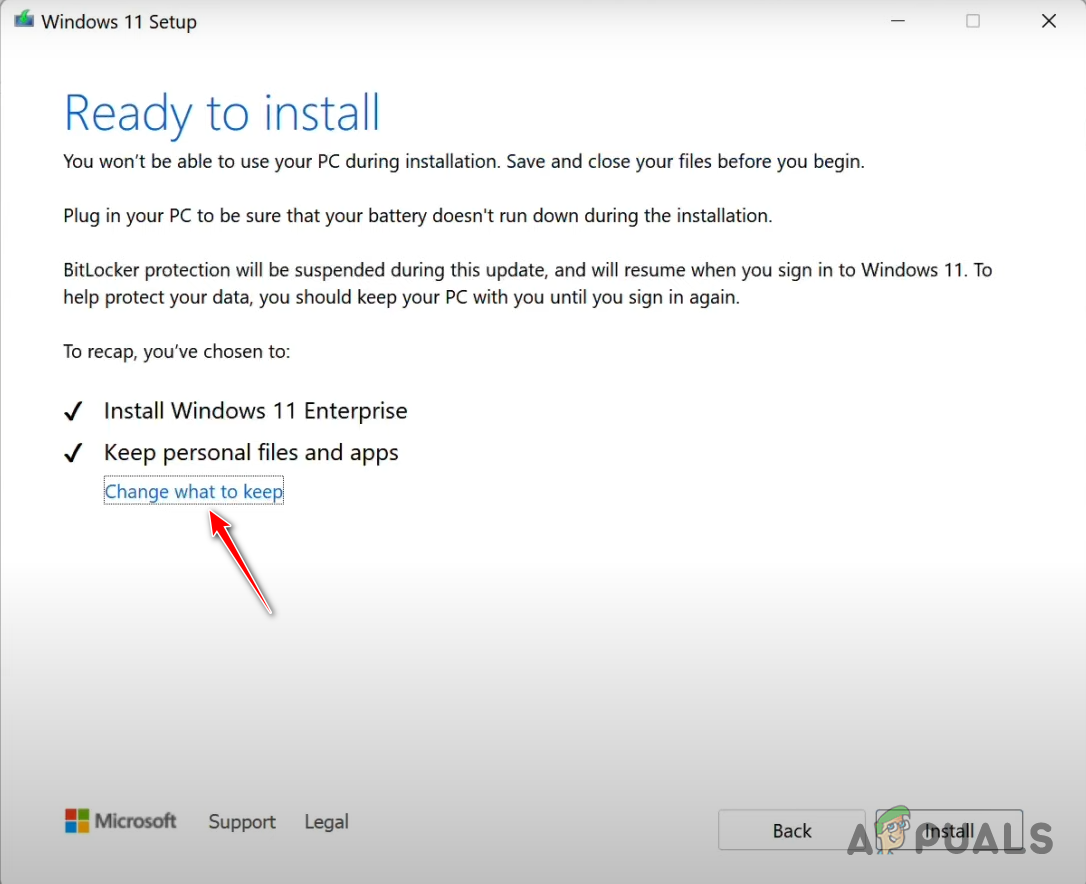Click the Ready to install heading
The width and height of the screenshot is (1086, 884).
click(x=222, y=113)
